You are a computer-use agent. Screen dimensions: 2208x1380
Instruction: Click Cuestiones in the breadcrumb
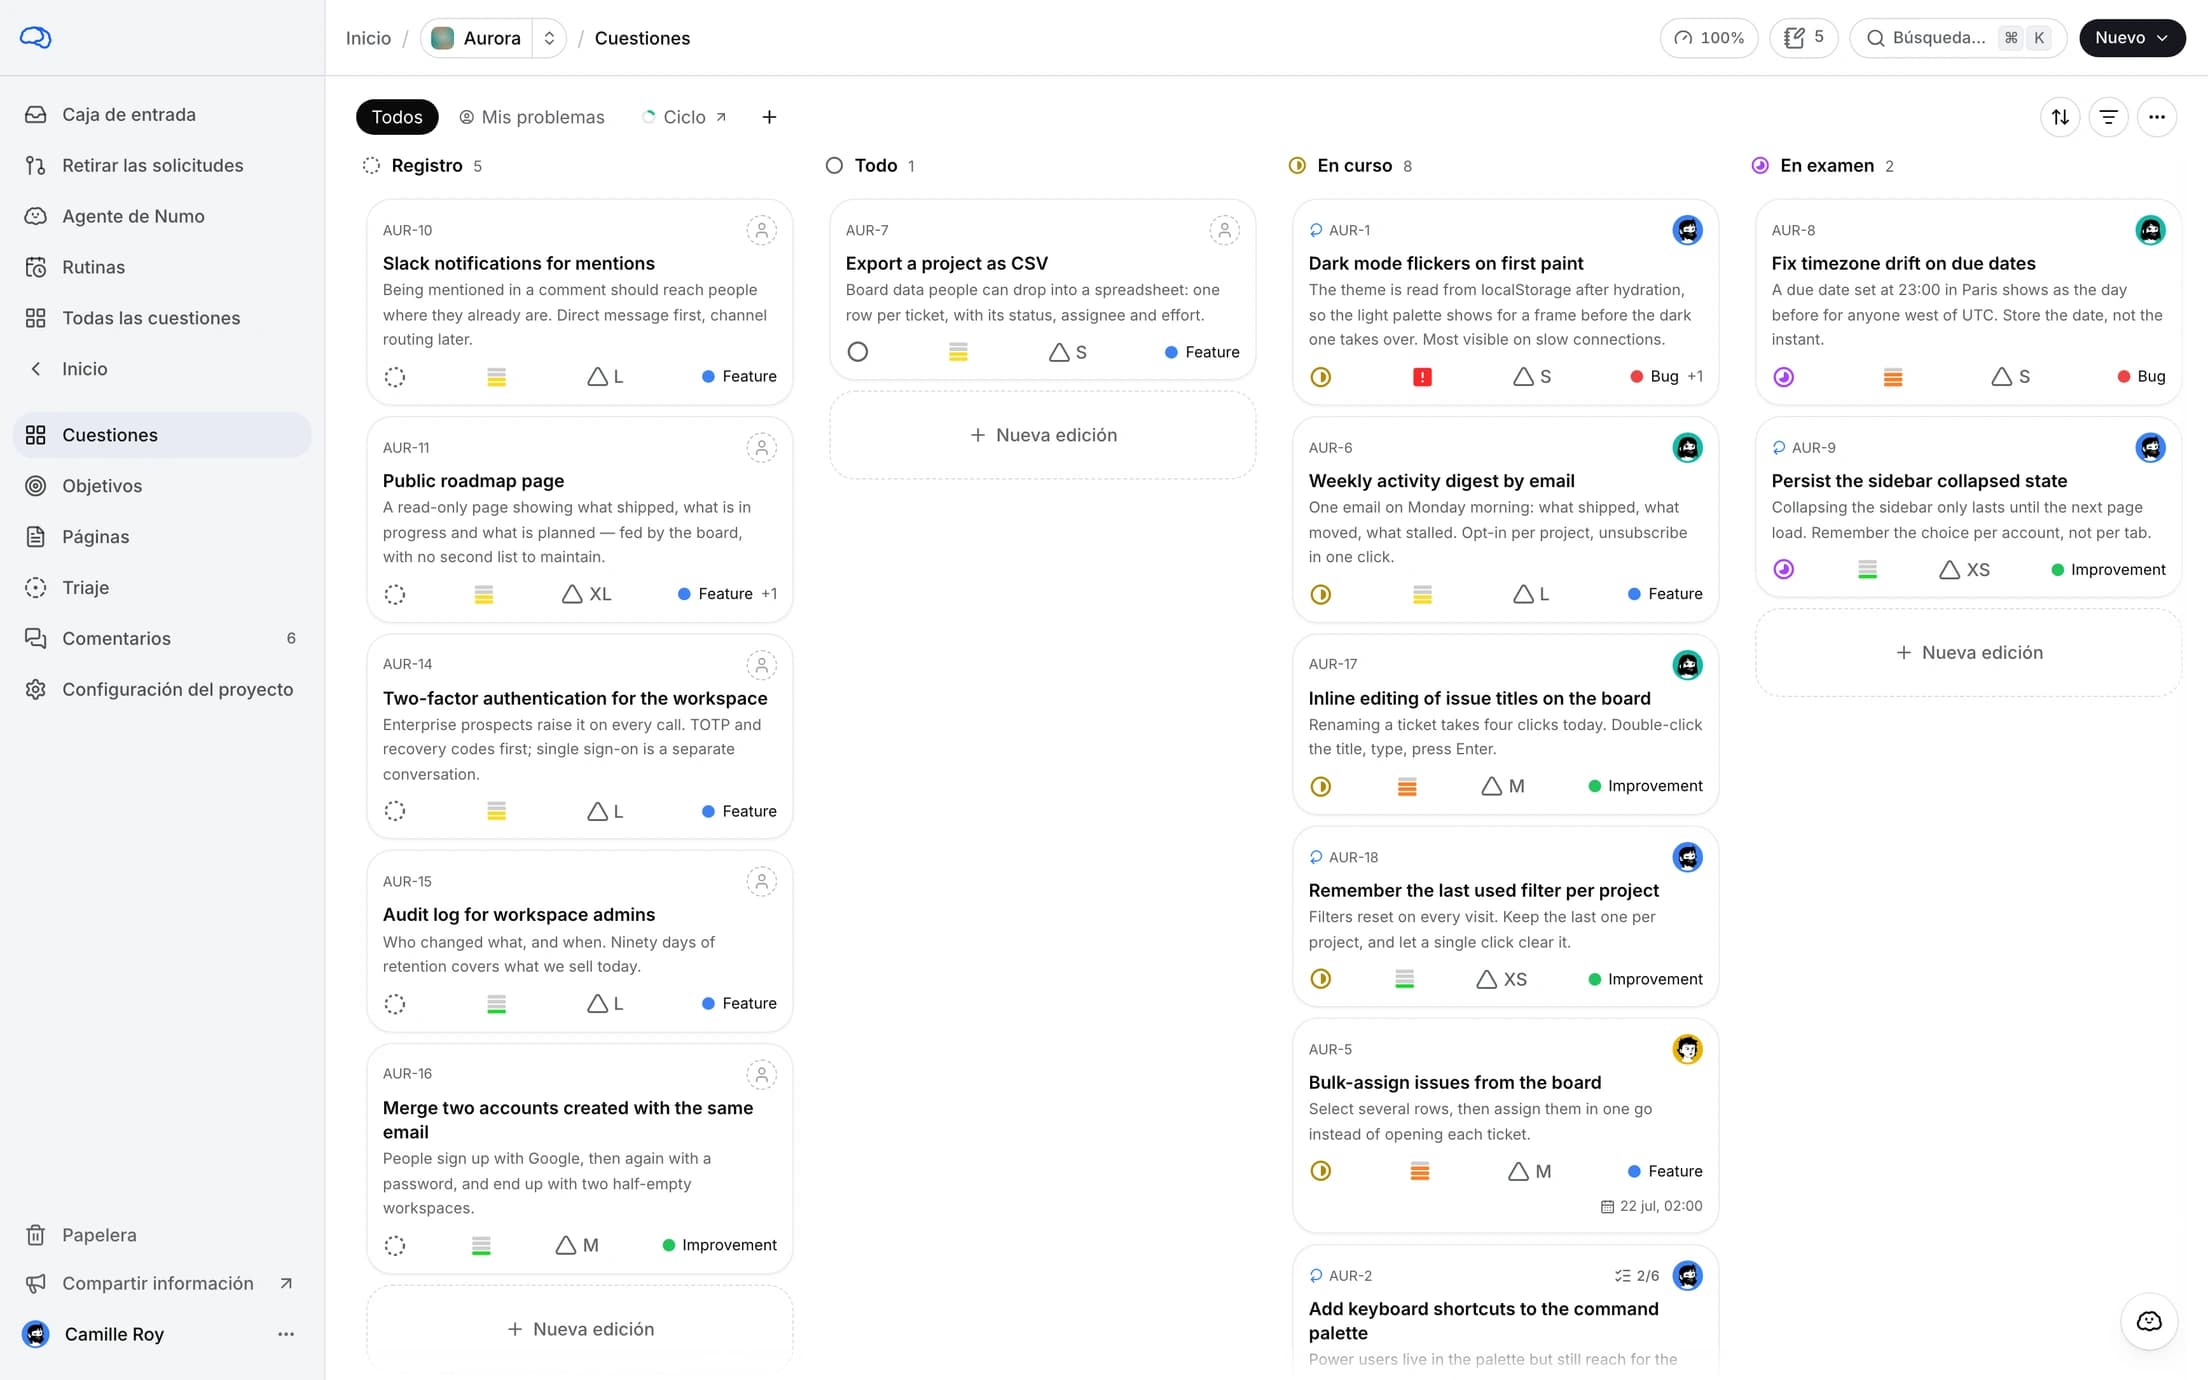click(642, 38)
